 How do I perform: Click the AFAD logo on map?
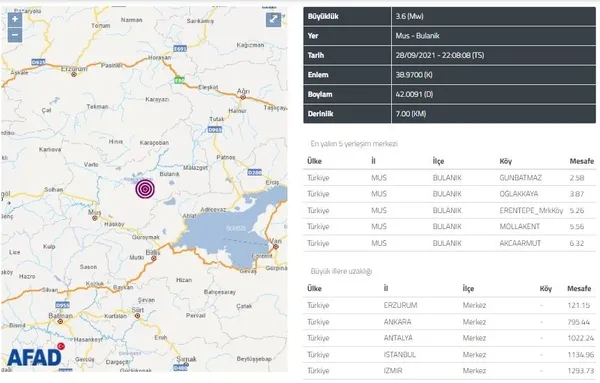tap(36, 356)
